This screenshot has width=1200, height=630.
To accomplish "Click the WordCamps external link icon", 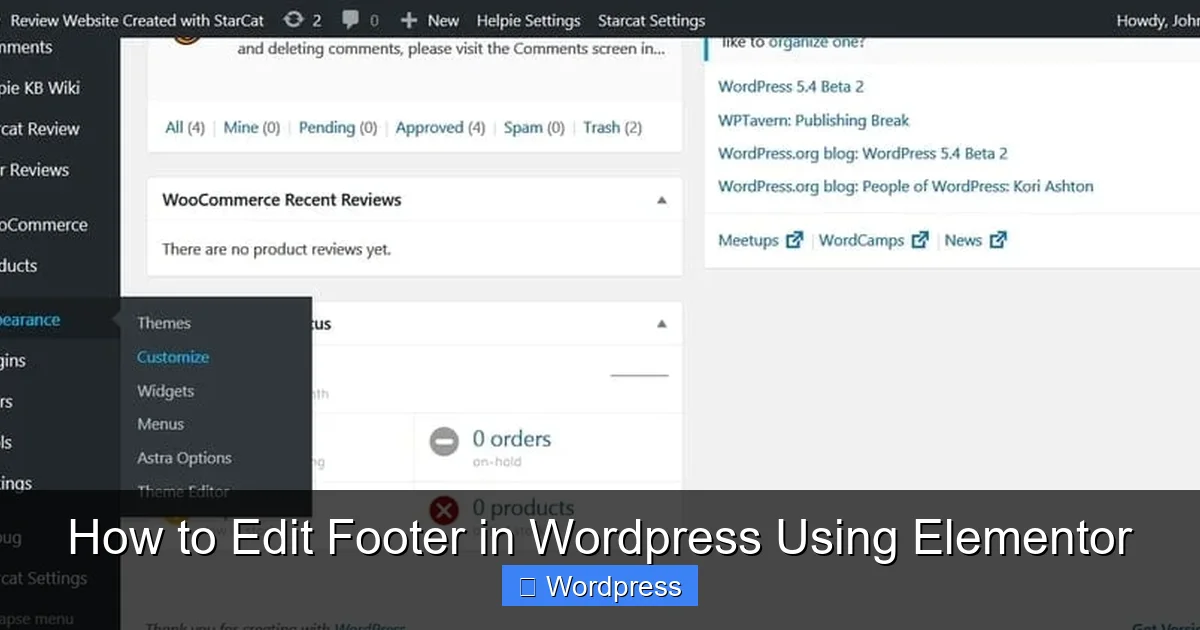I will tap(919, 239).
